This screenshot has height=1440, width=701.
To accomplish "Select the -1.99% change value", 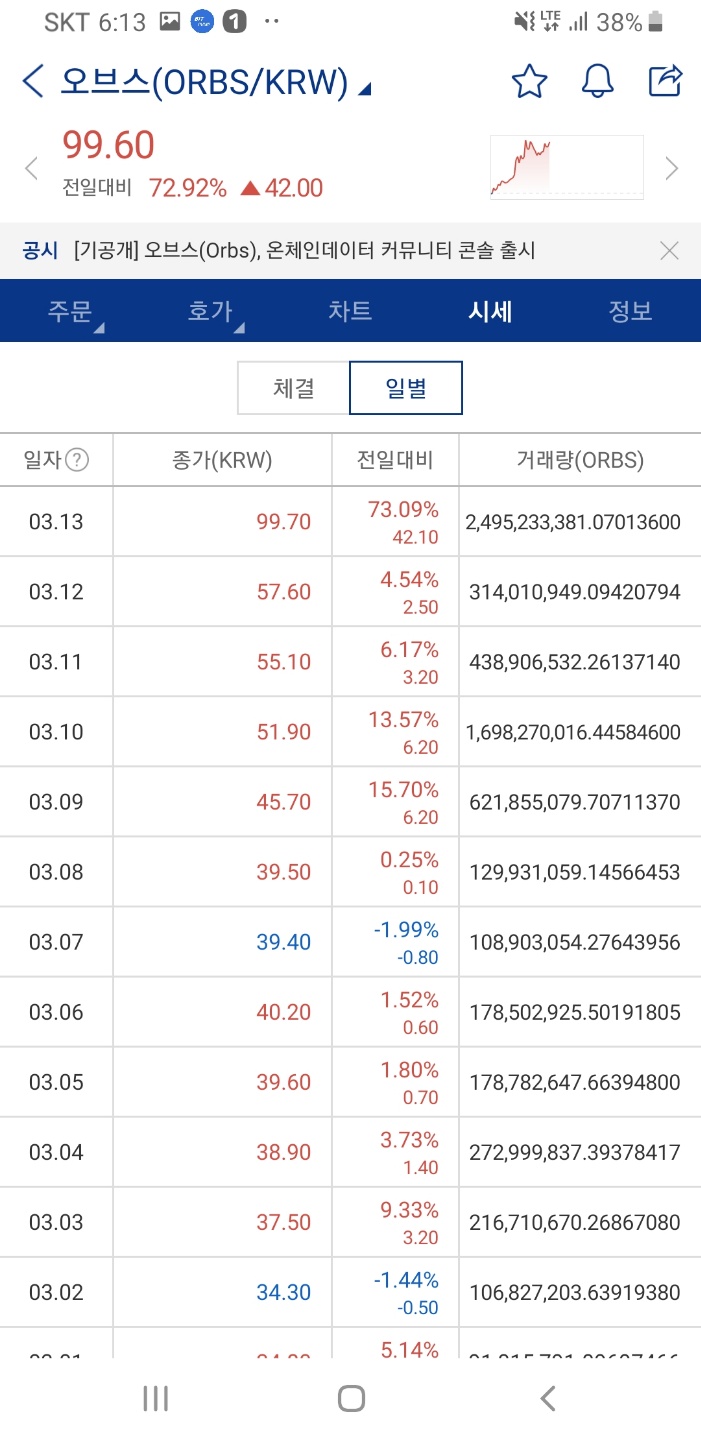I will click(406, 930).
